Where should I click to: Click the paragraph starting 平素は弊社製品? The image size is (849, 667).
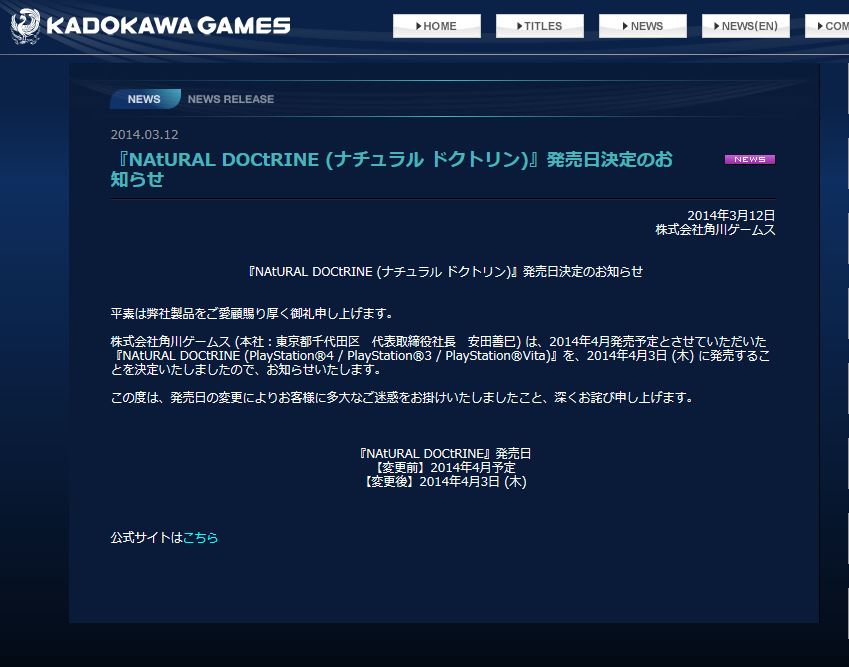pos(252,313)
